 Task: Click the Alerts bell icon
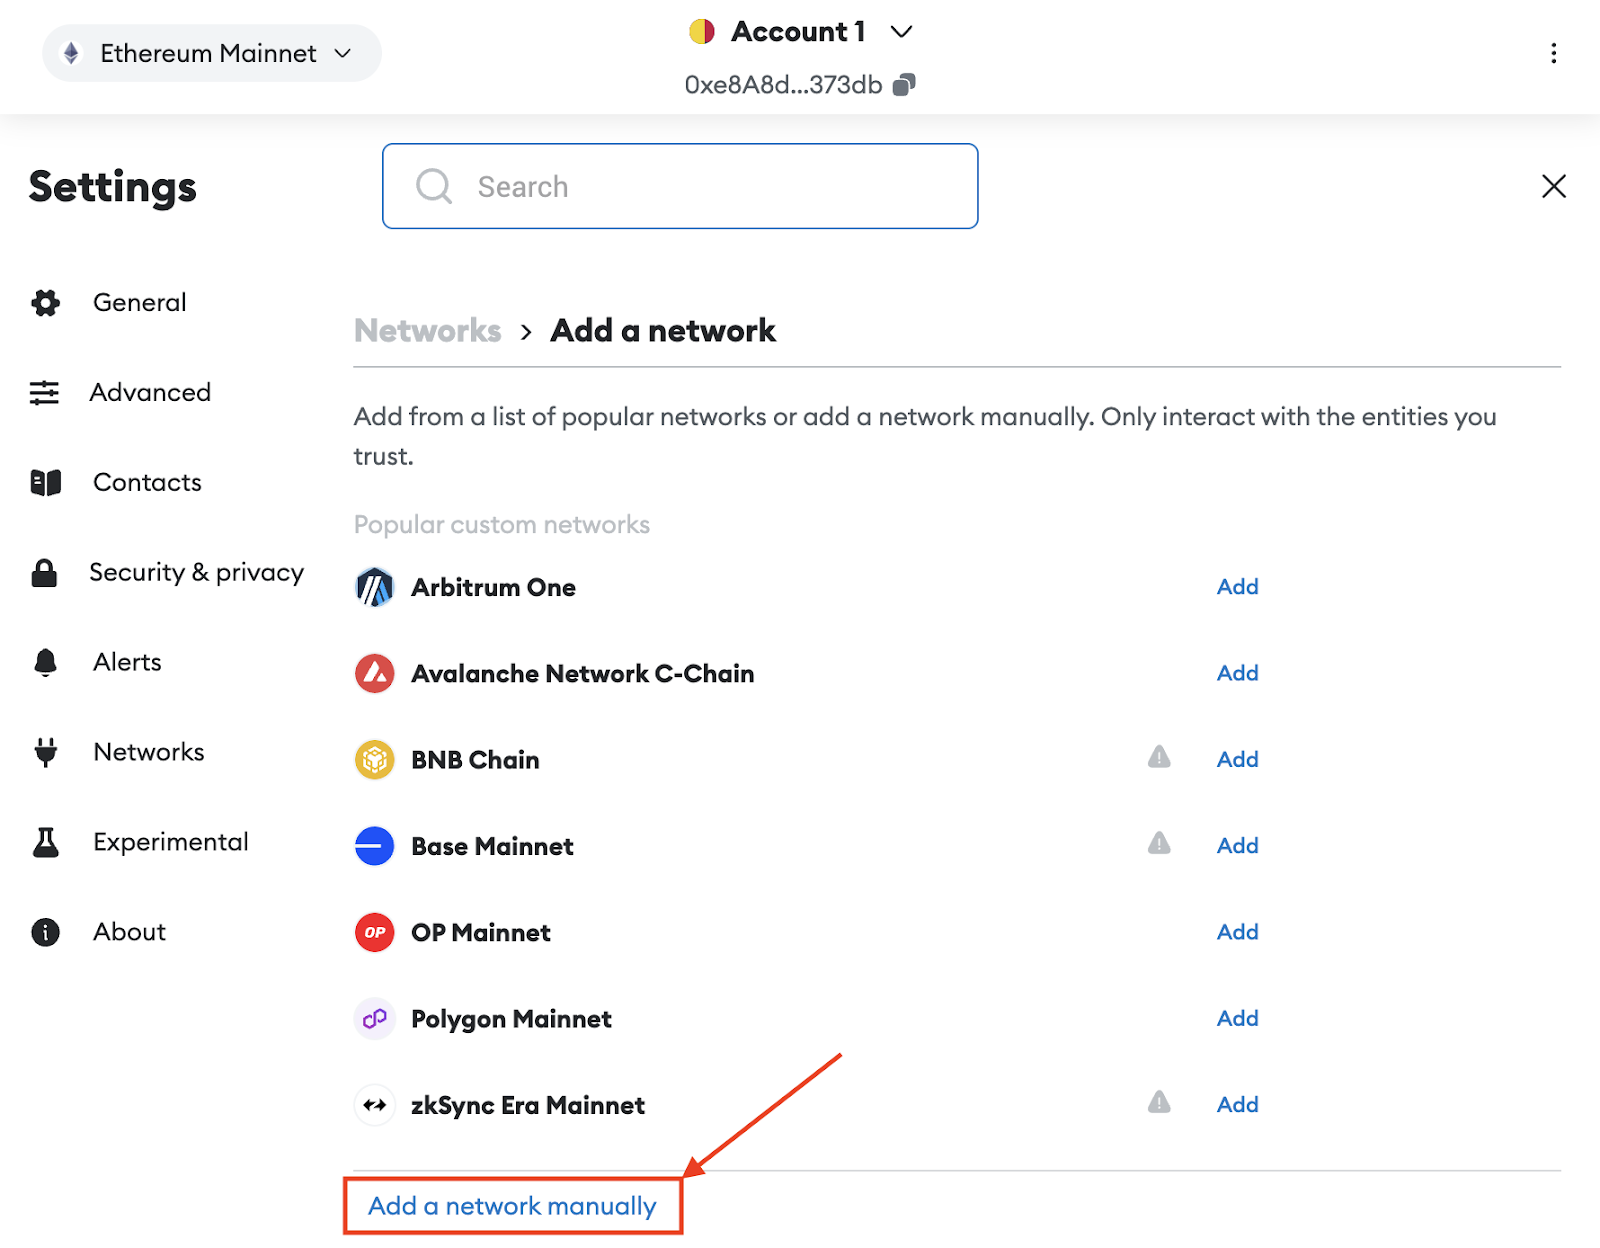45,662
